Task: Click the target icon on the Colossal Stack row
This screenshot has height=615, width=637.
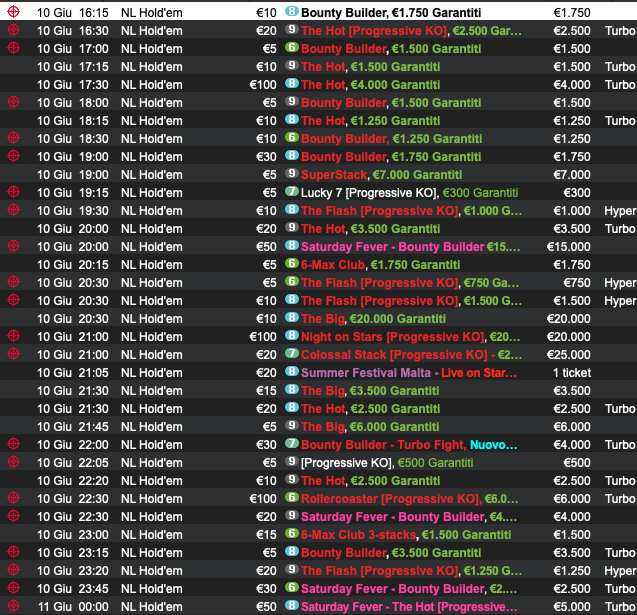Action: tap(13, 354)
